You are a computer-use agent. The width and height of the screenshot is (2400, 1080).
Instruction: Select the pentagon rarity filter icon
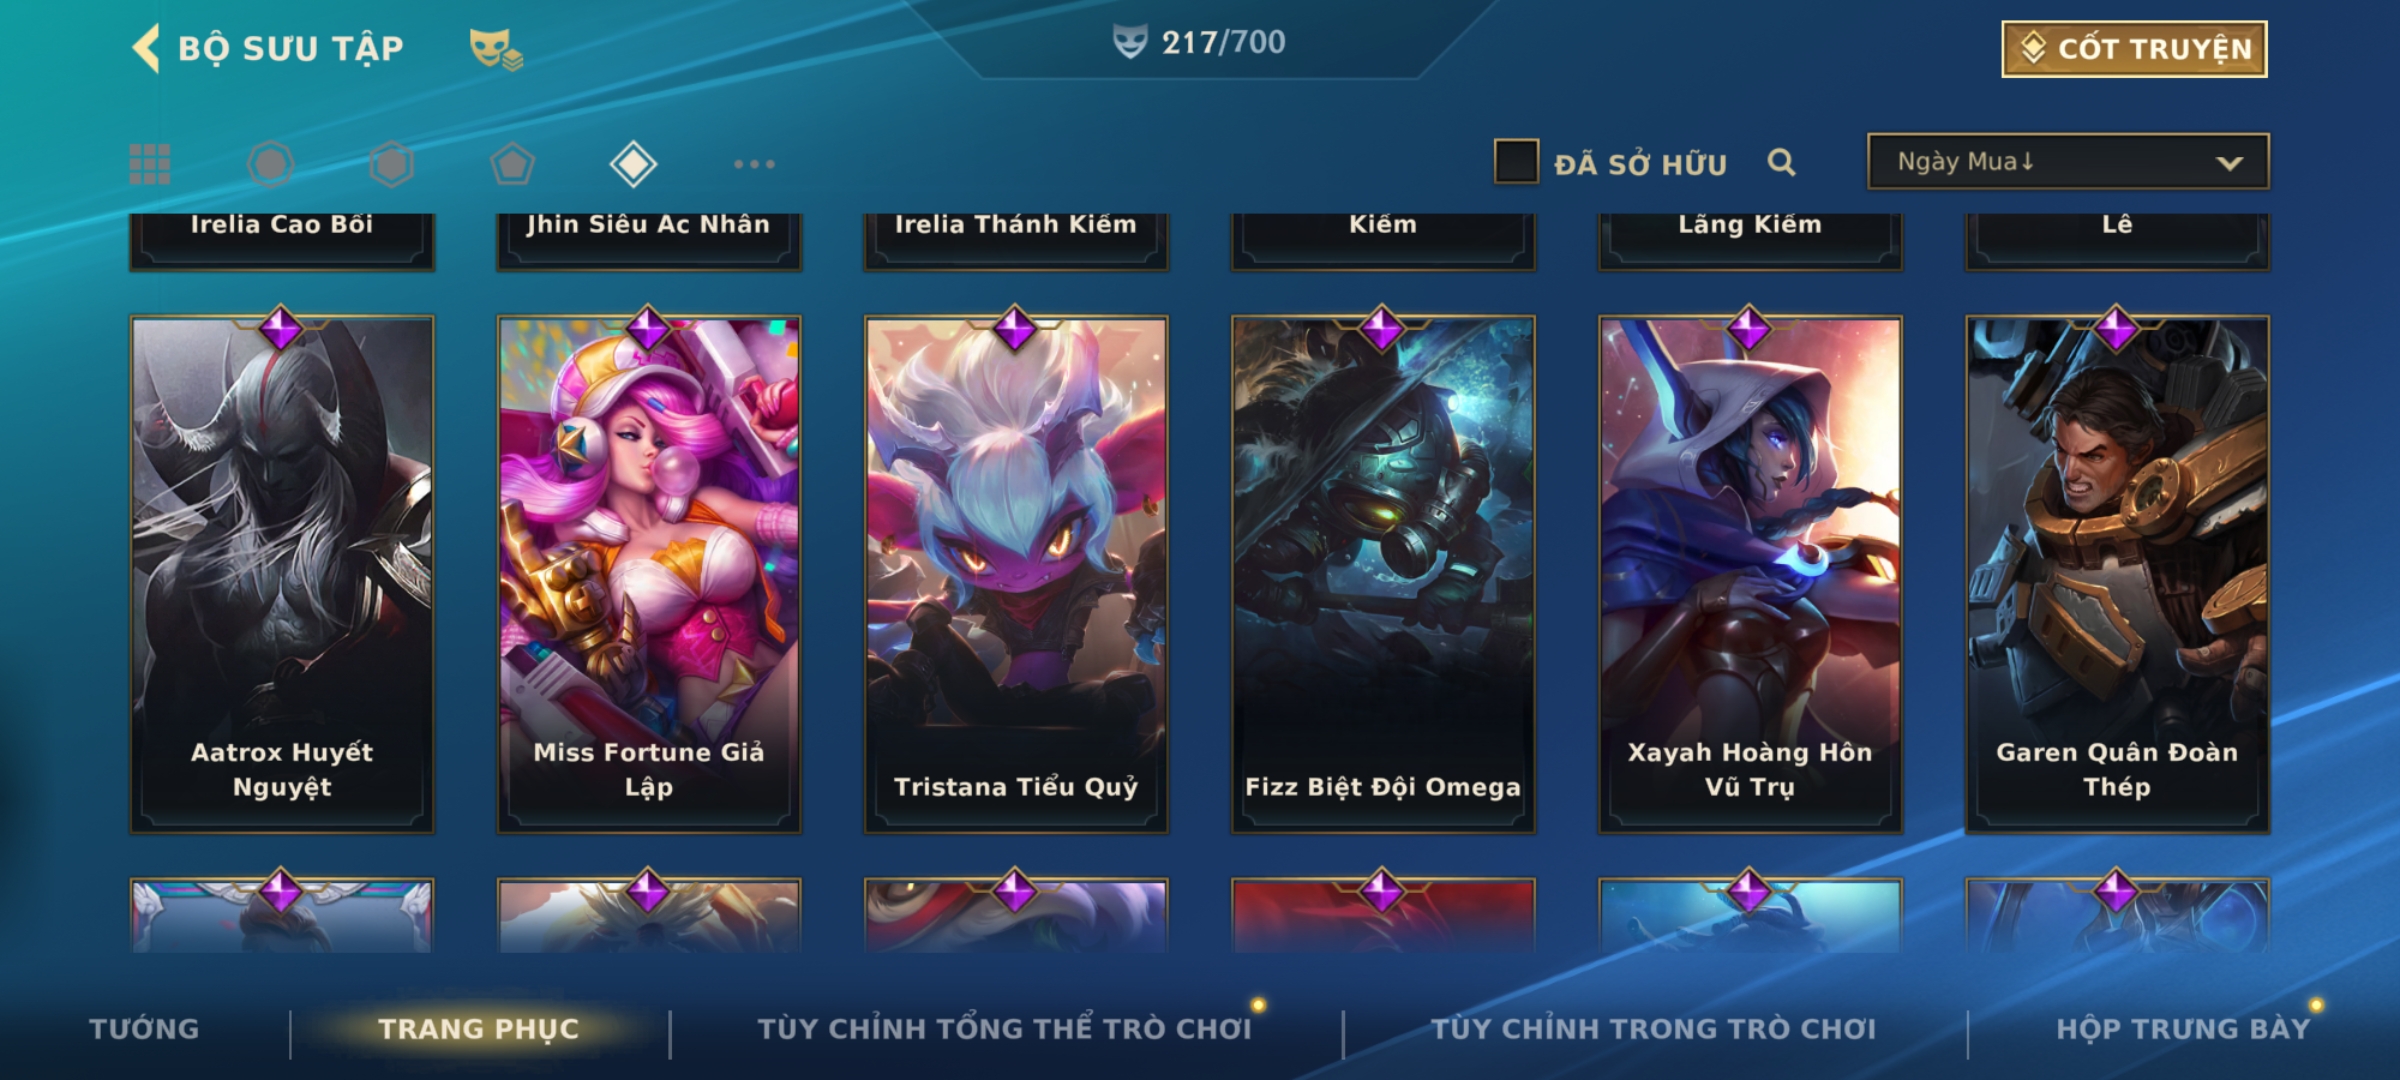click(x=512, y=164)
